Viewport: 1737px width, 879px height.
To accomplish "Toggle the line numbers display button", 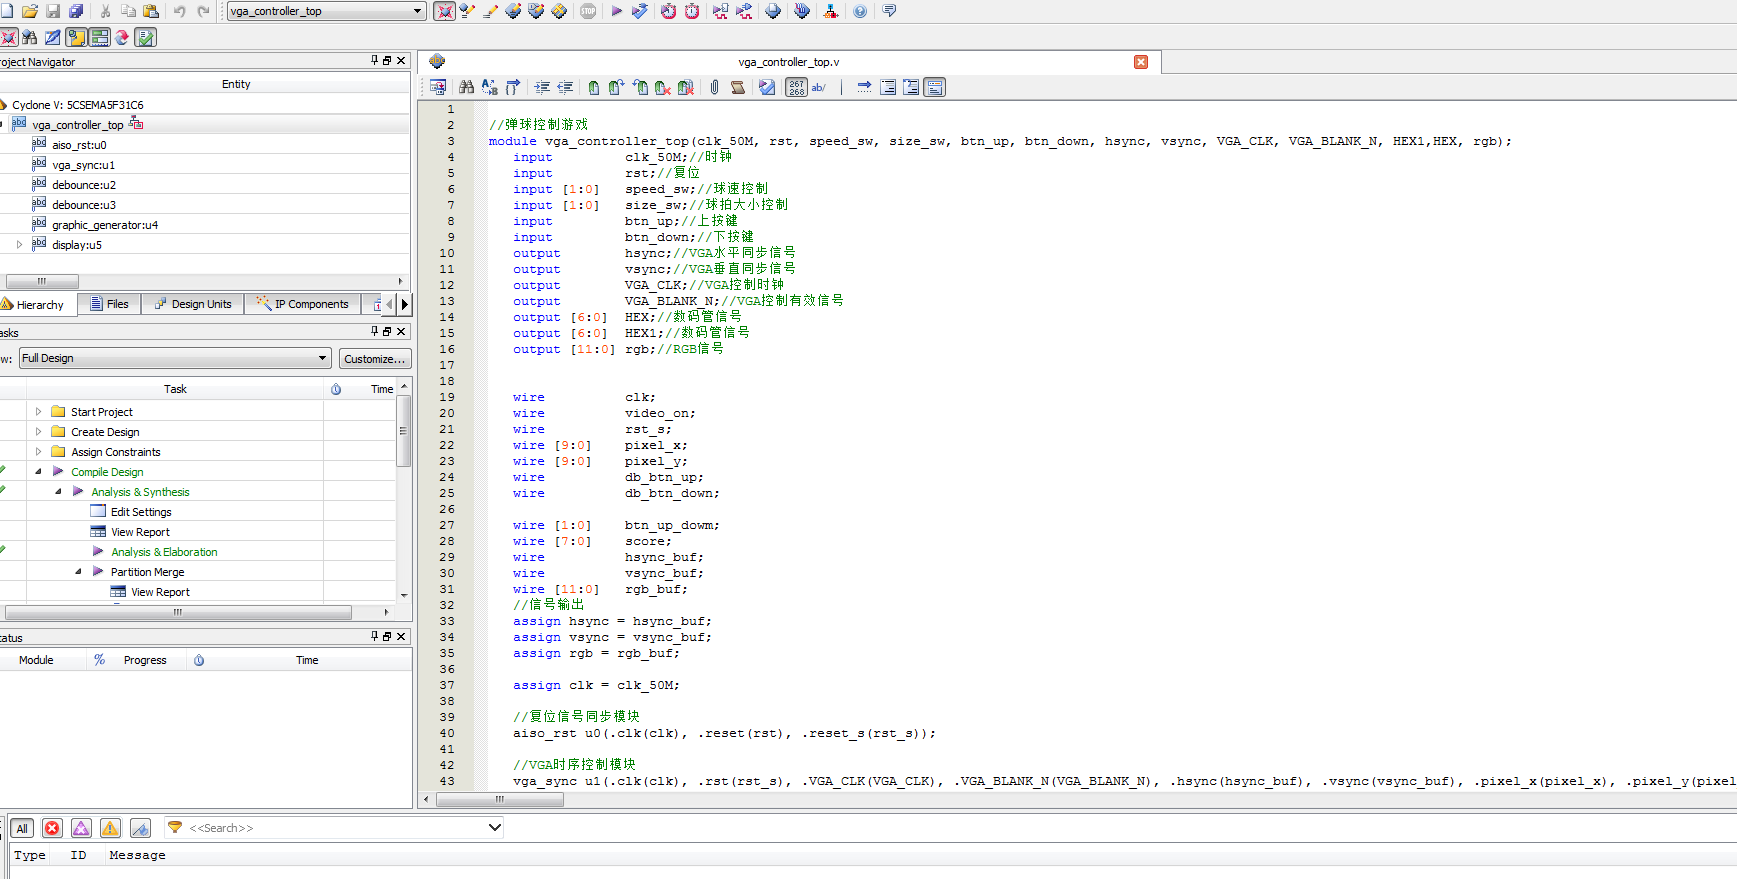I will point(796,88).
